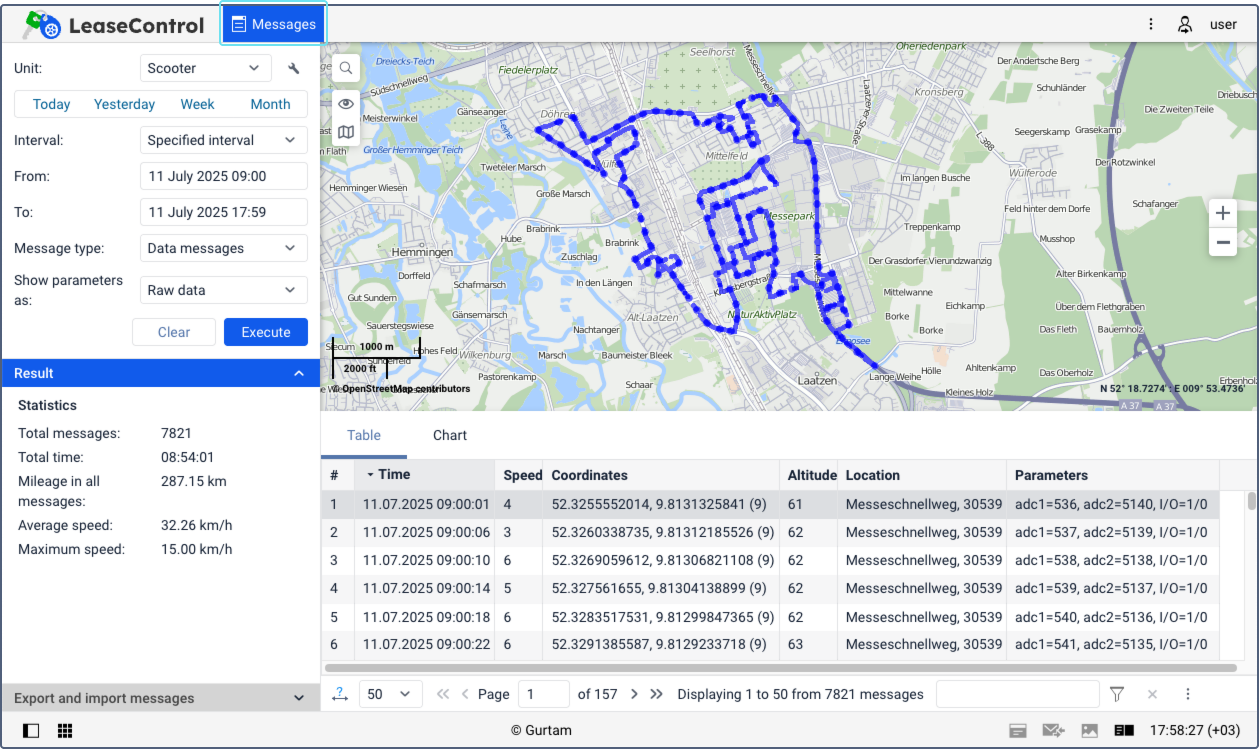
Task: Select message row 11.07.2025 09:00:10
Action: click(x=770, y=560)
